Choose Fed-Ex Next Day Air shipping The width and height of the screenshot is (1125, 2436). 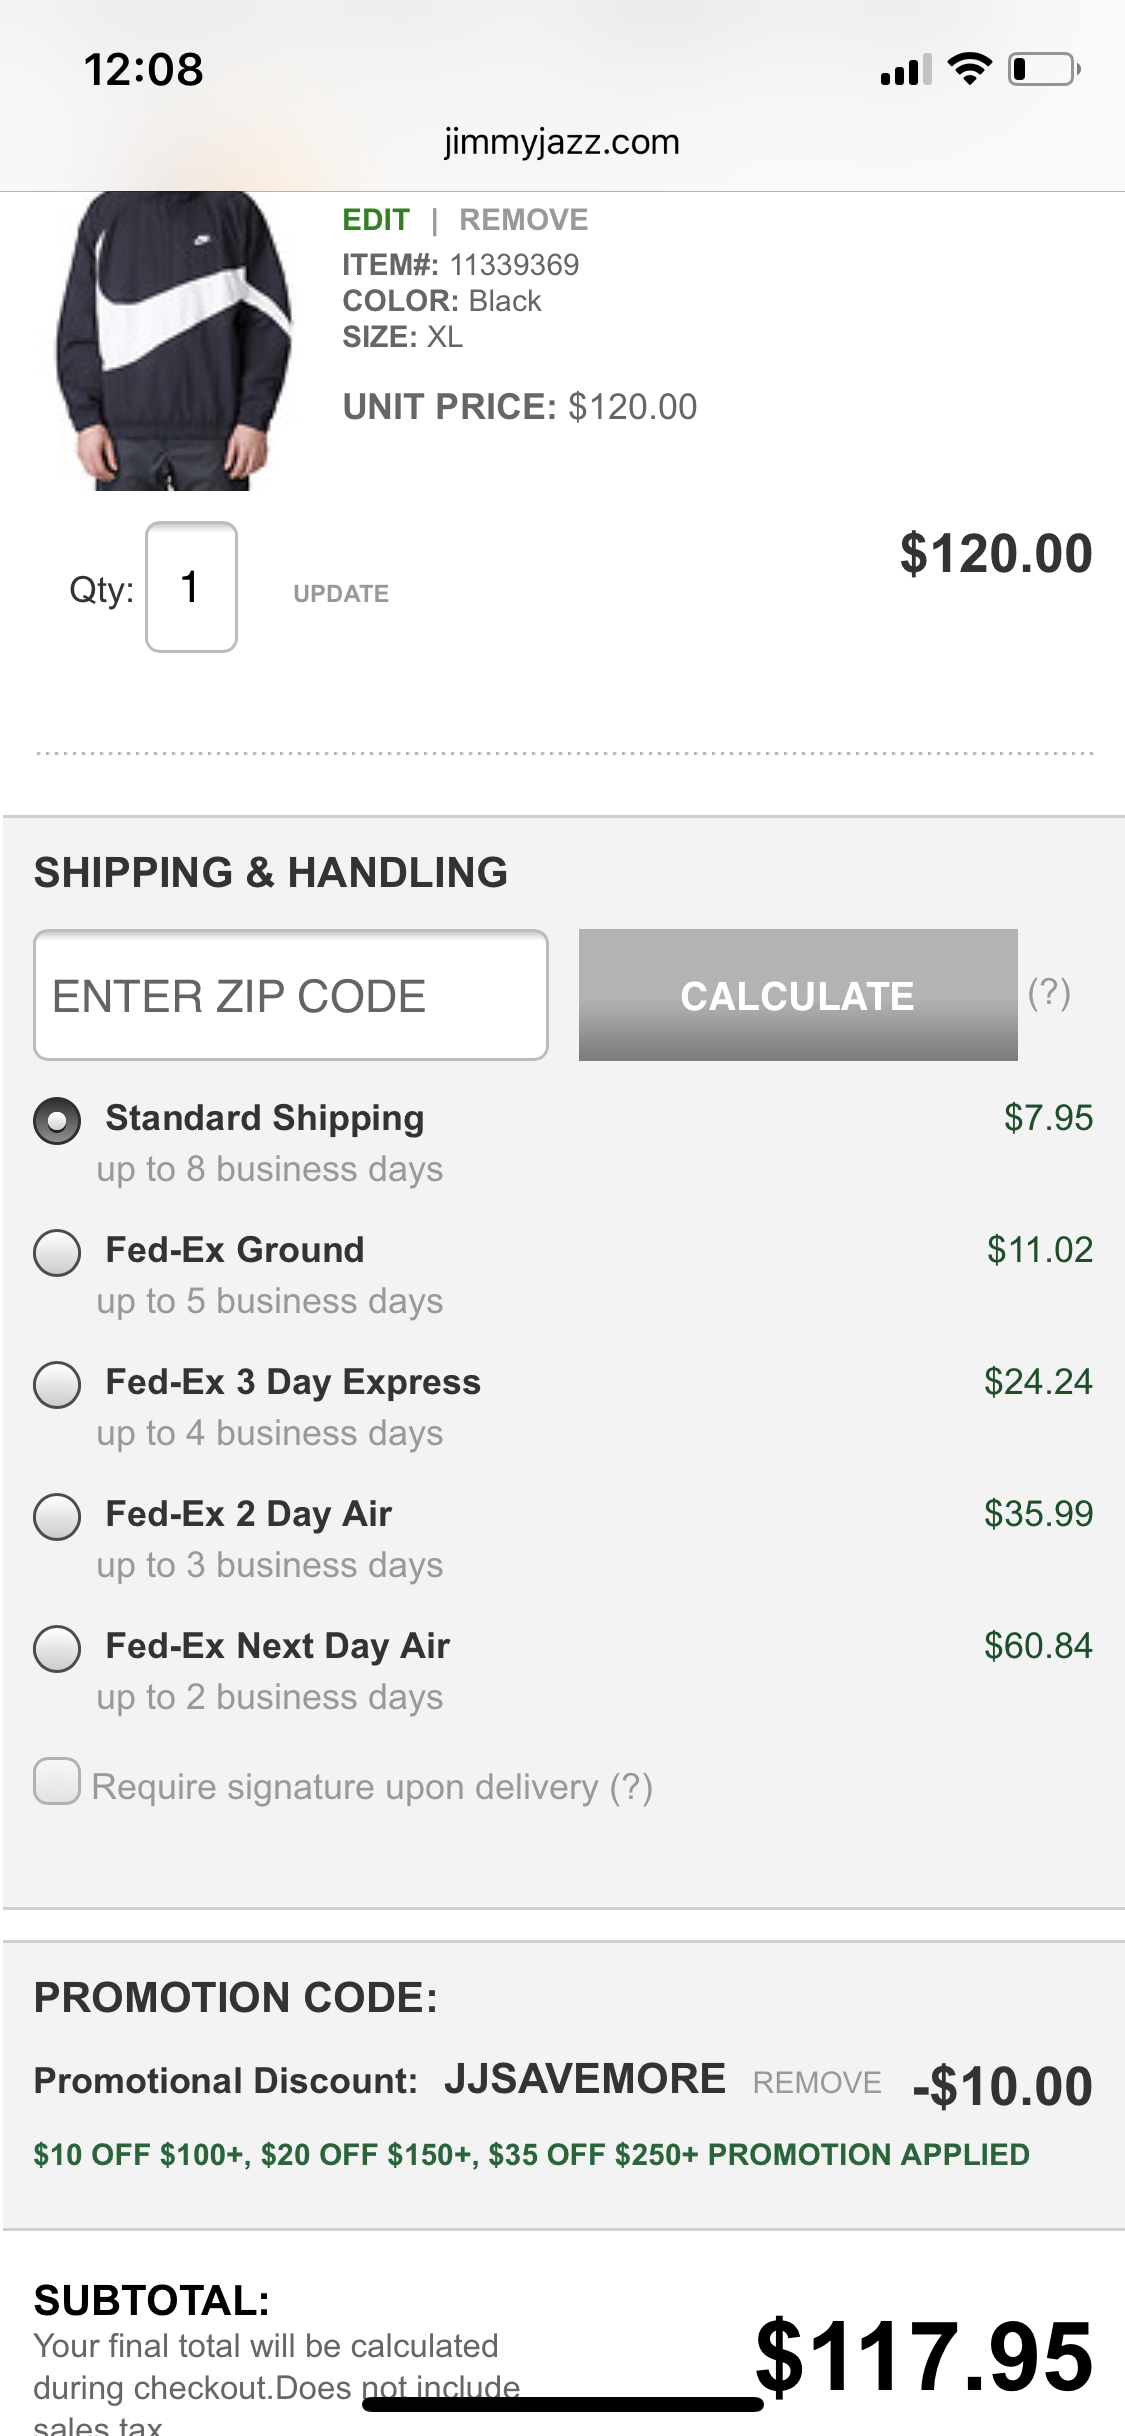pyautogui.click(x=57, y=1648)
